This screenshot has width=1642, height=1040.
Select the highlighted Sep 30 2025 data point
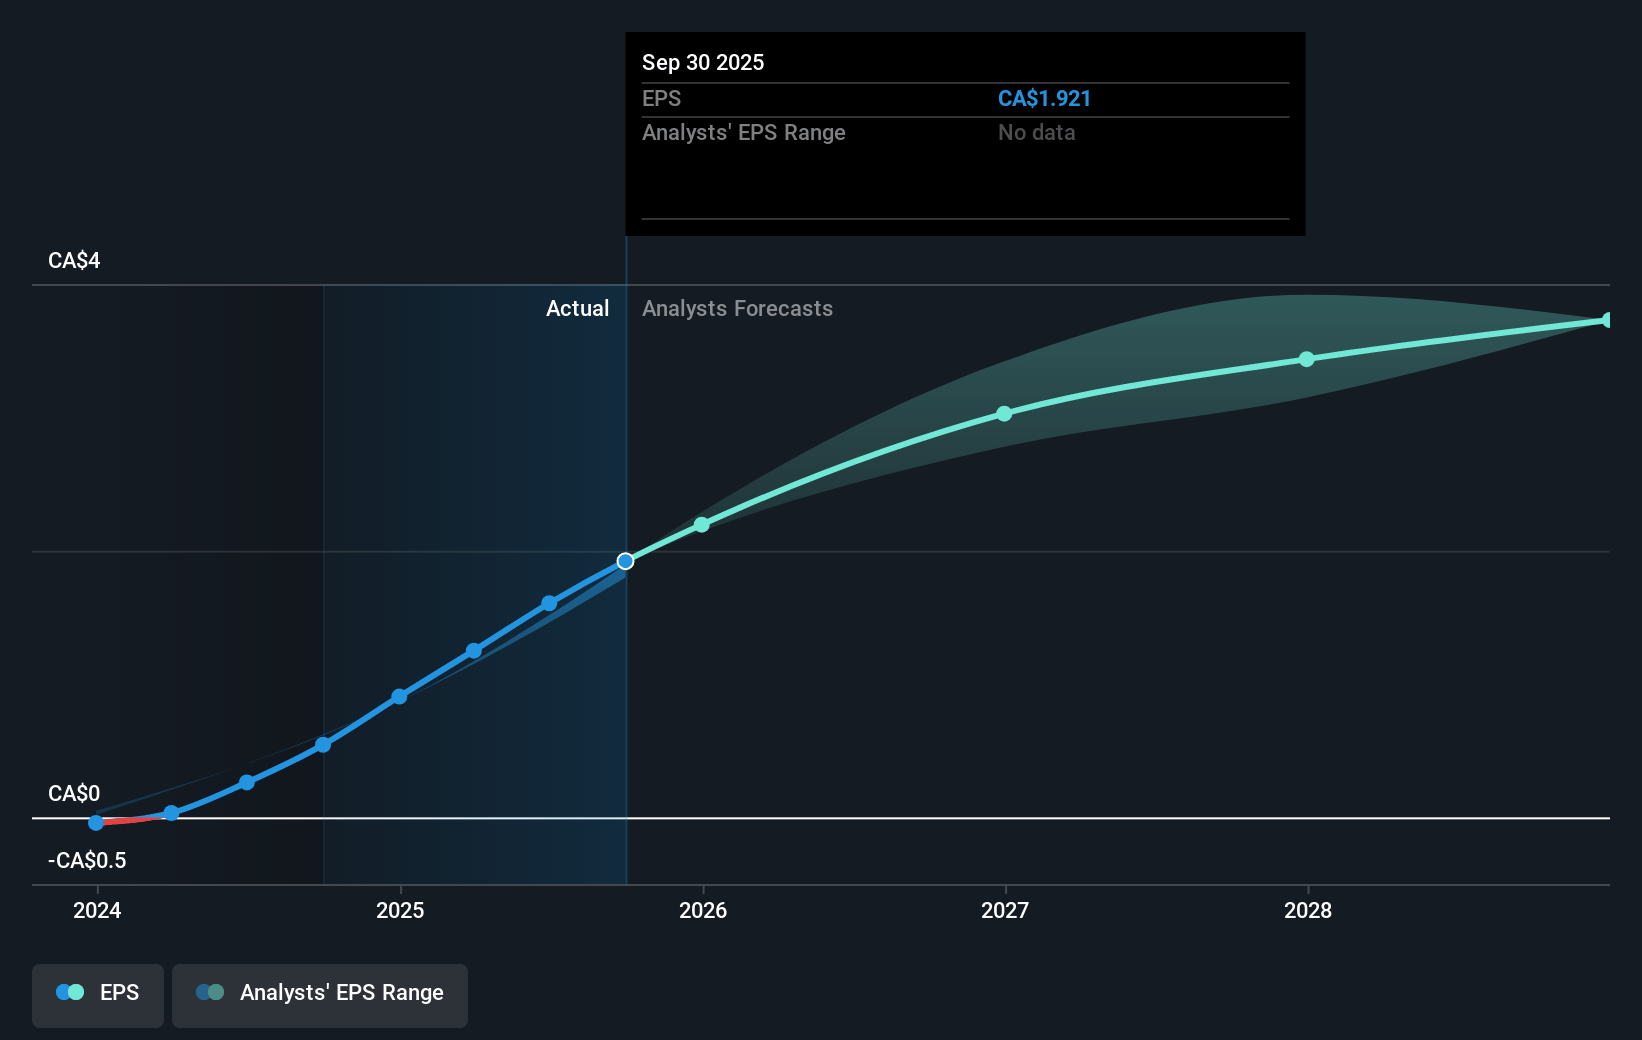pos(625,561)
